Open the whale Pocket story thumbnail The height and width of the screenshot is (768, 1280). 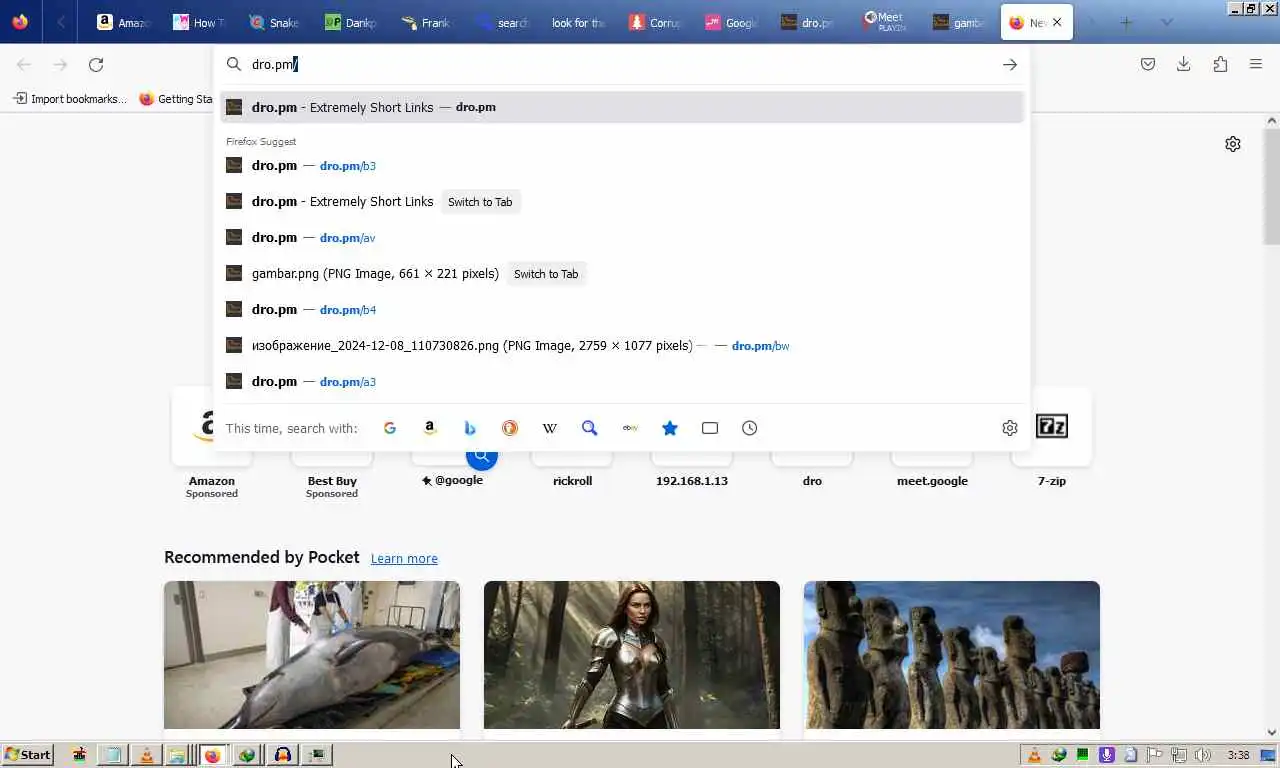tap(312, 655)
